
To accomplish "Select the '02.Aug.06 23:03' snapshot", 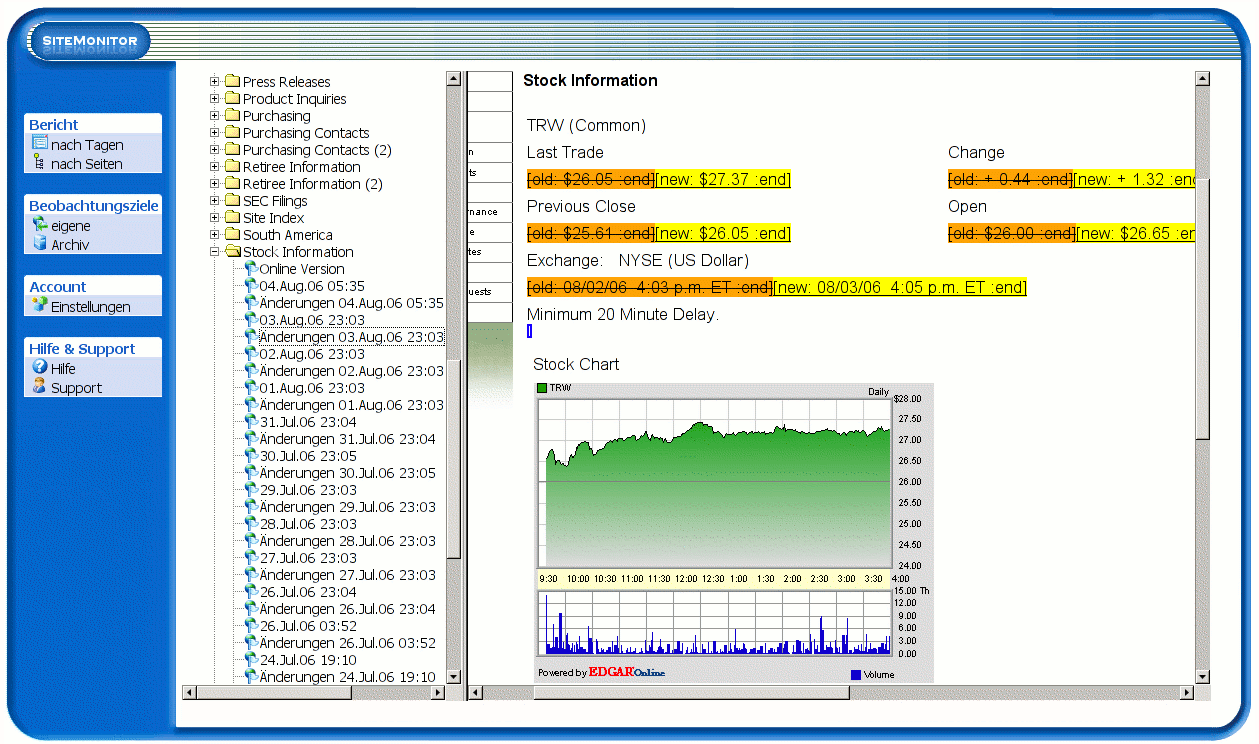I will tap(312, 354).
